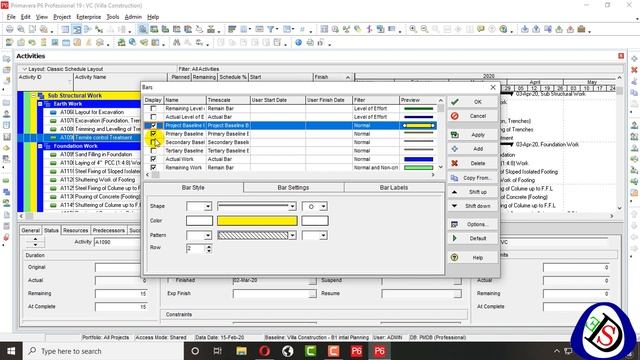Click the Add button
The width and height of the screenshot is (640, 360).
pyautogui.click(x=473, y=149)
